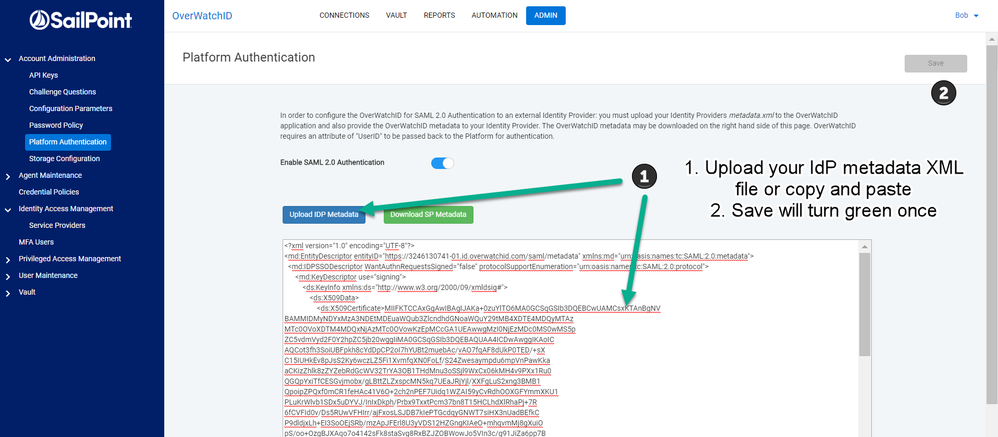
Task: Click the SailPoint logo
Action: (82, 19)
